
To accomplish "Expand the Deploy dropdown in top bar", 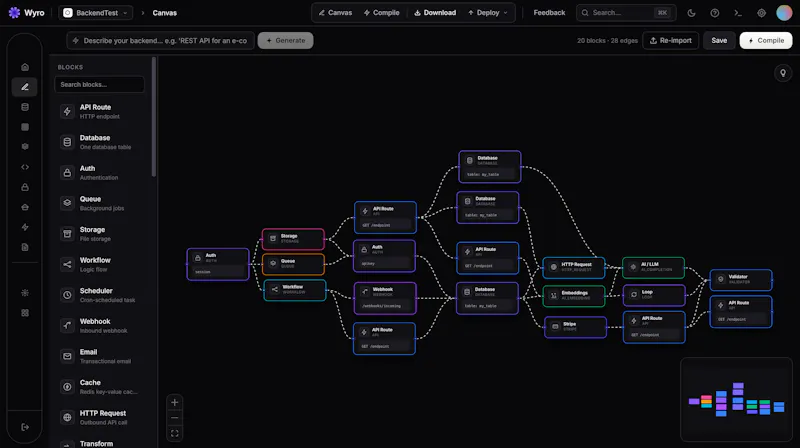I will pyautogui.click(x=487, y=13).
